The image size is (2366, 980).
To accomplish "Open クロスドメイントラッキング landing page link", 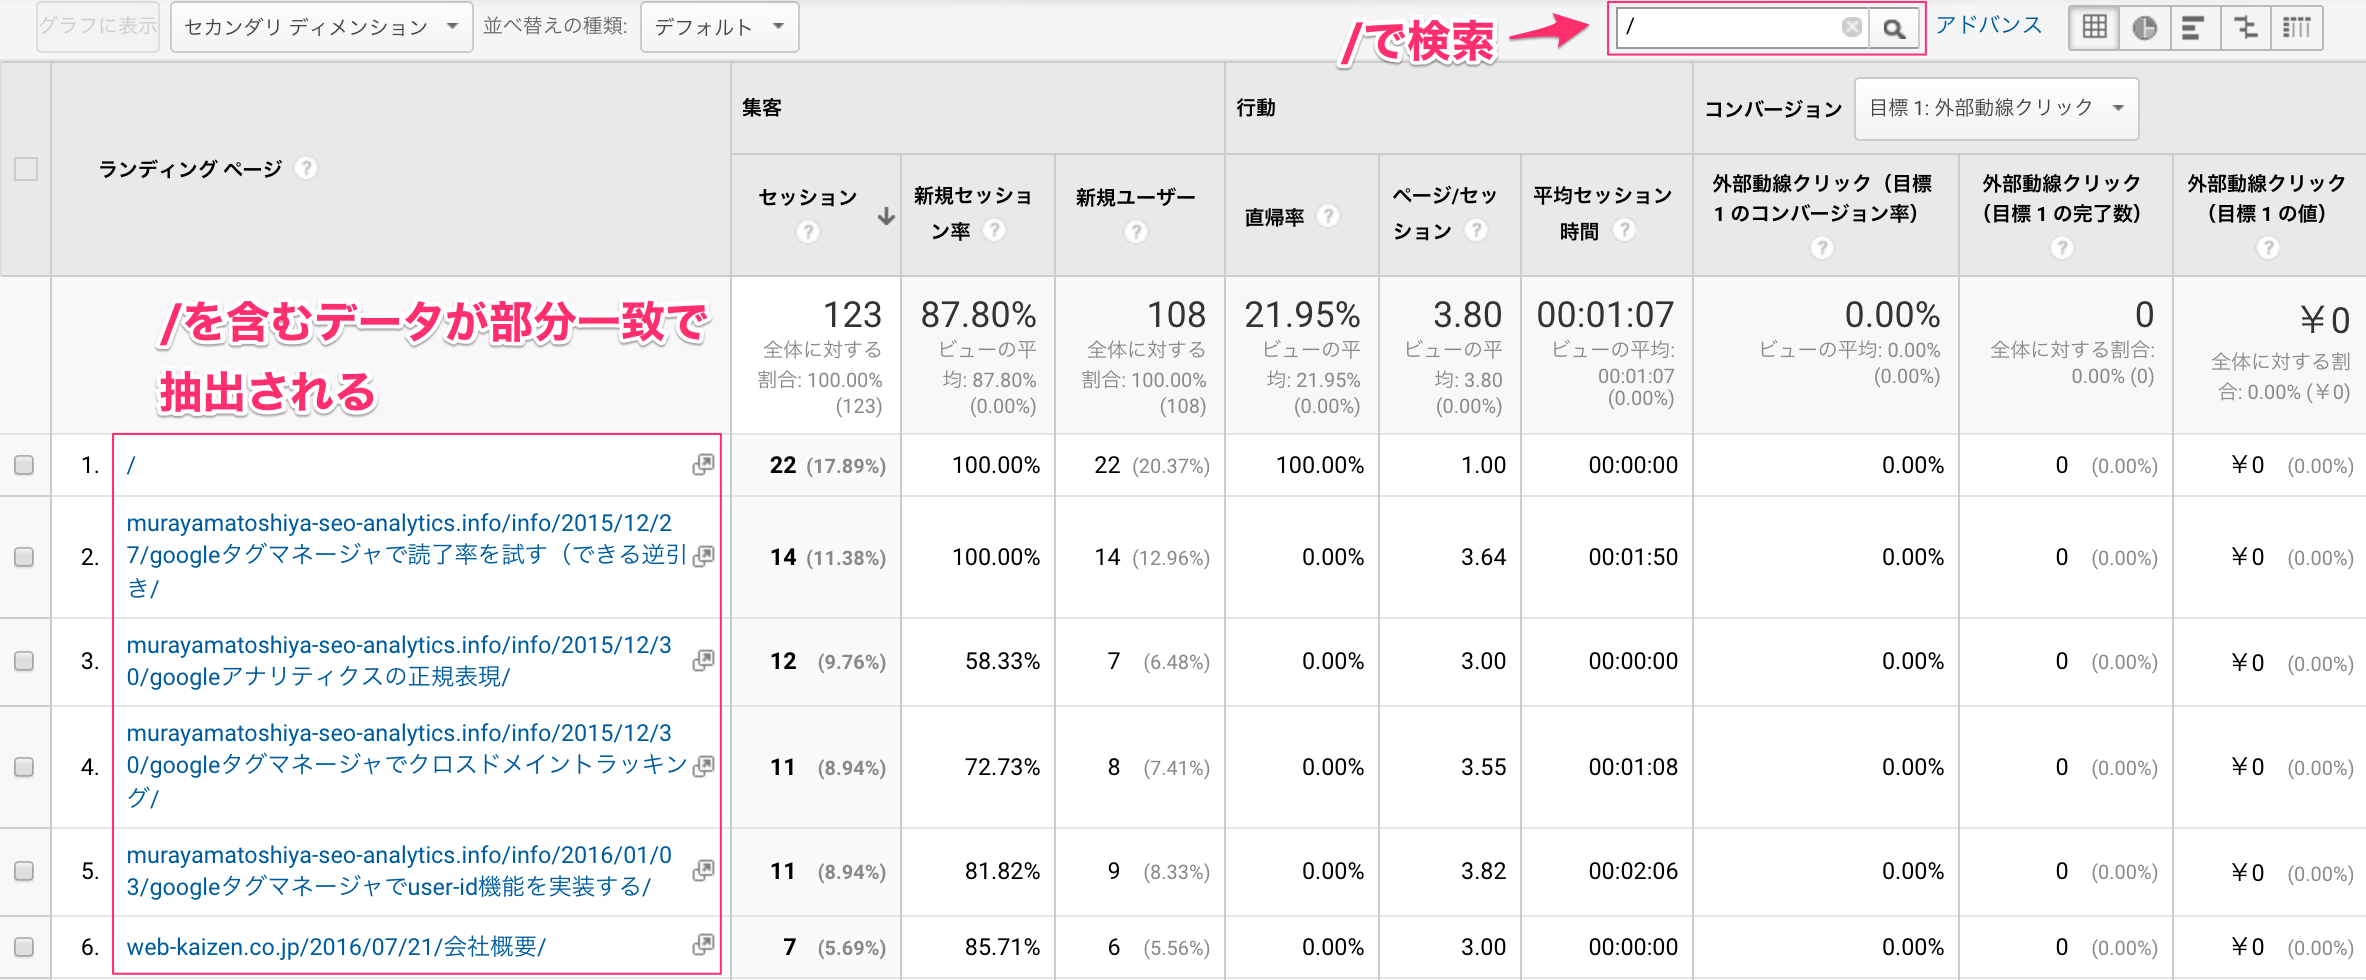I will click(407, 766).
